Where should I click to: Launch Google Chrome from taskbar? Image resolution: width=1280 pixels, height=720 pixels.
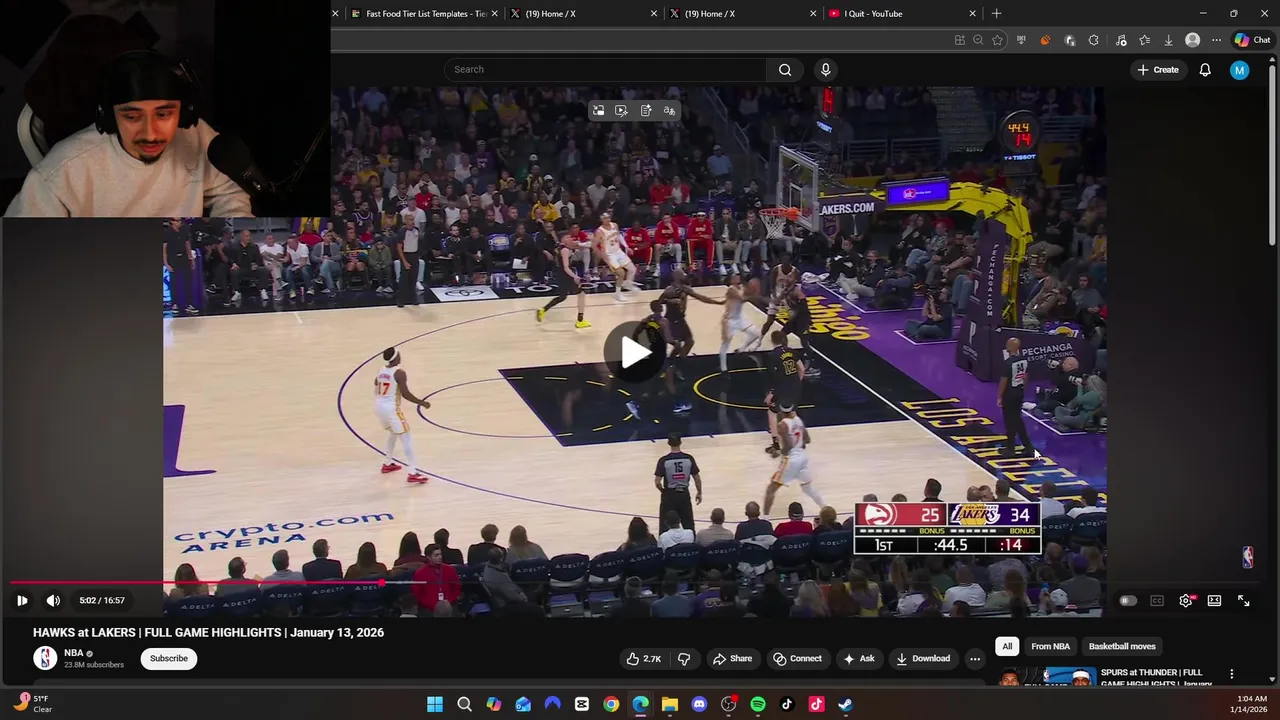[x=611, y=704]
